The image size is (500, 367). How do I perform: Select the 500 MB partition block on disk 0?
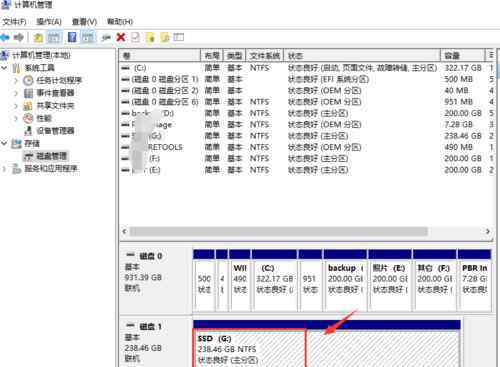coord(204,281)
